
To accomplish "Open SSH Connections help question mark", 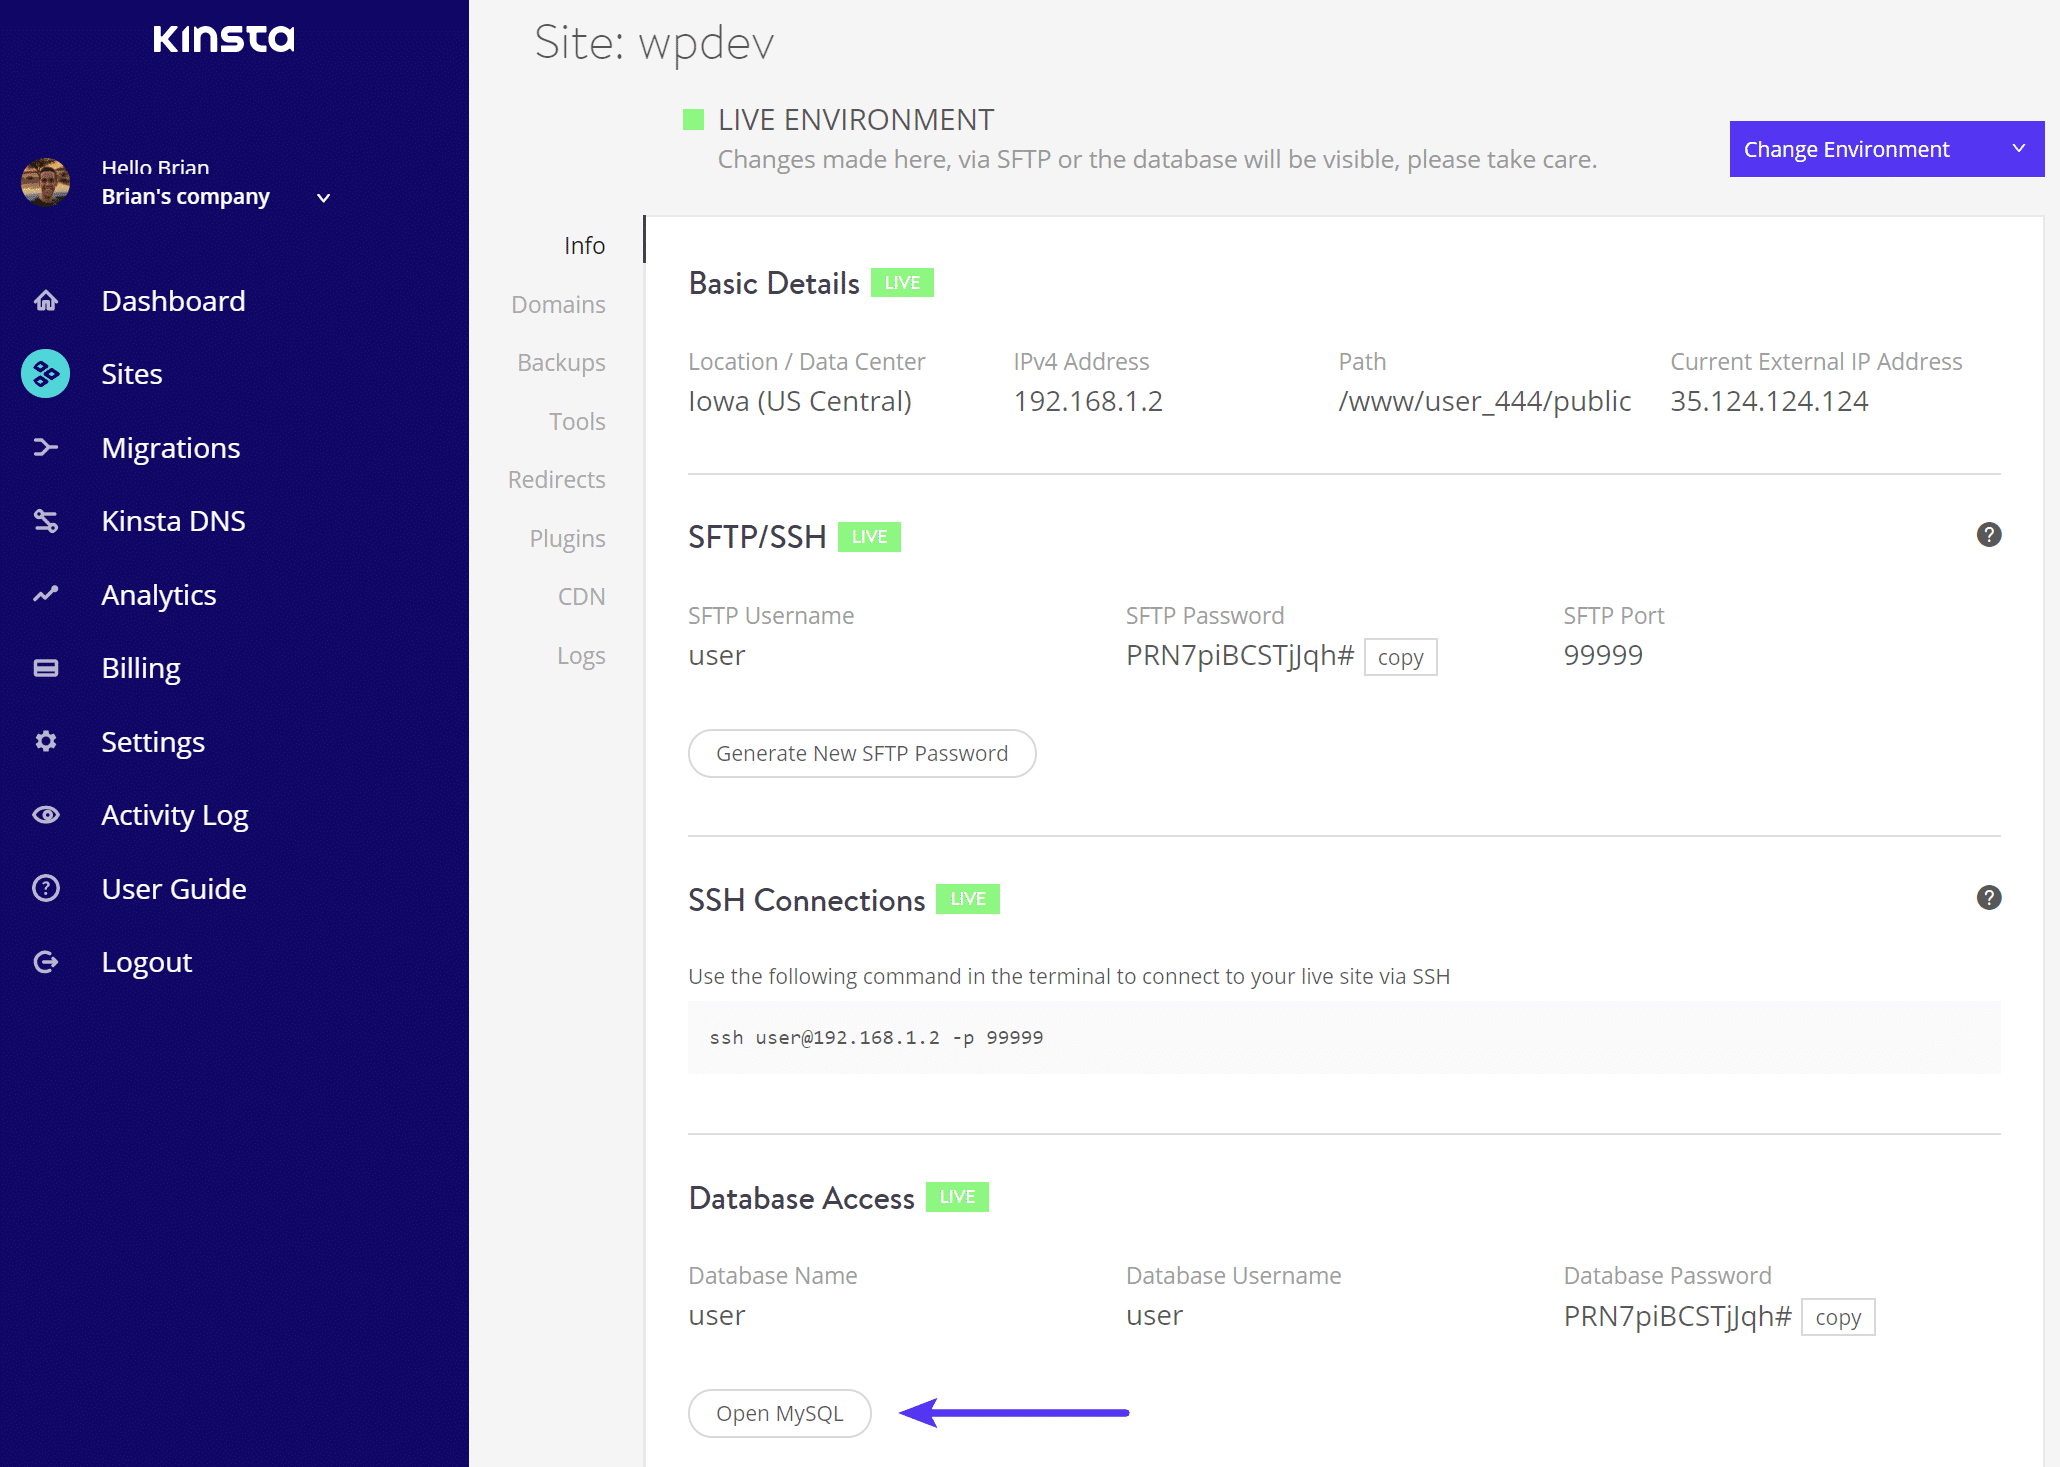I will (1988, 898).
